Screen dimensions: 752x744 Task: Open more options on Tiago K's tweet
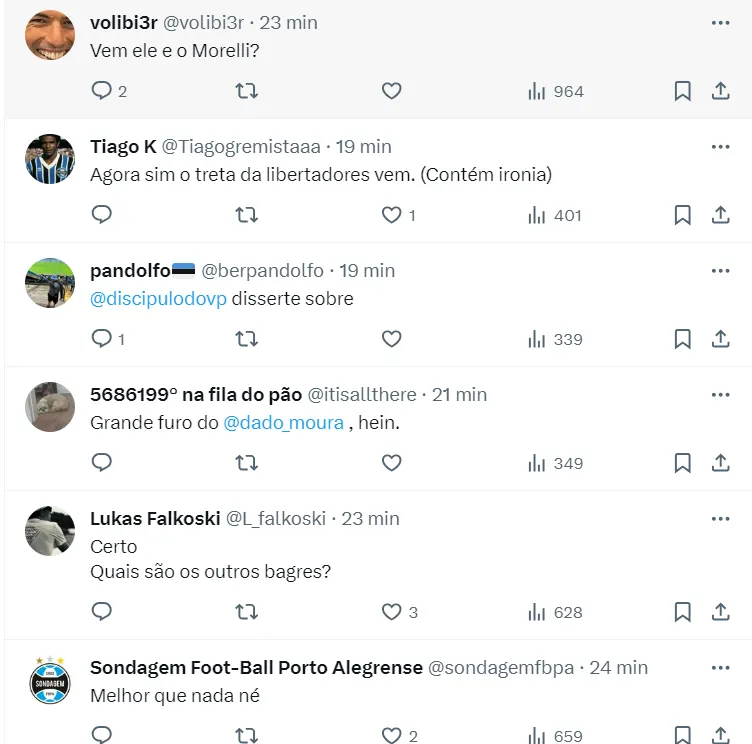point(720,147)
